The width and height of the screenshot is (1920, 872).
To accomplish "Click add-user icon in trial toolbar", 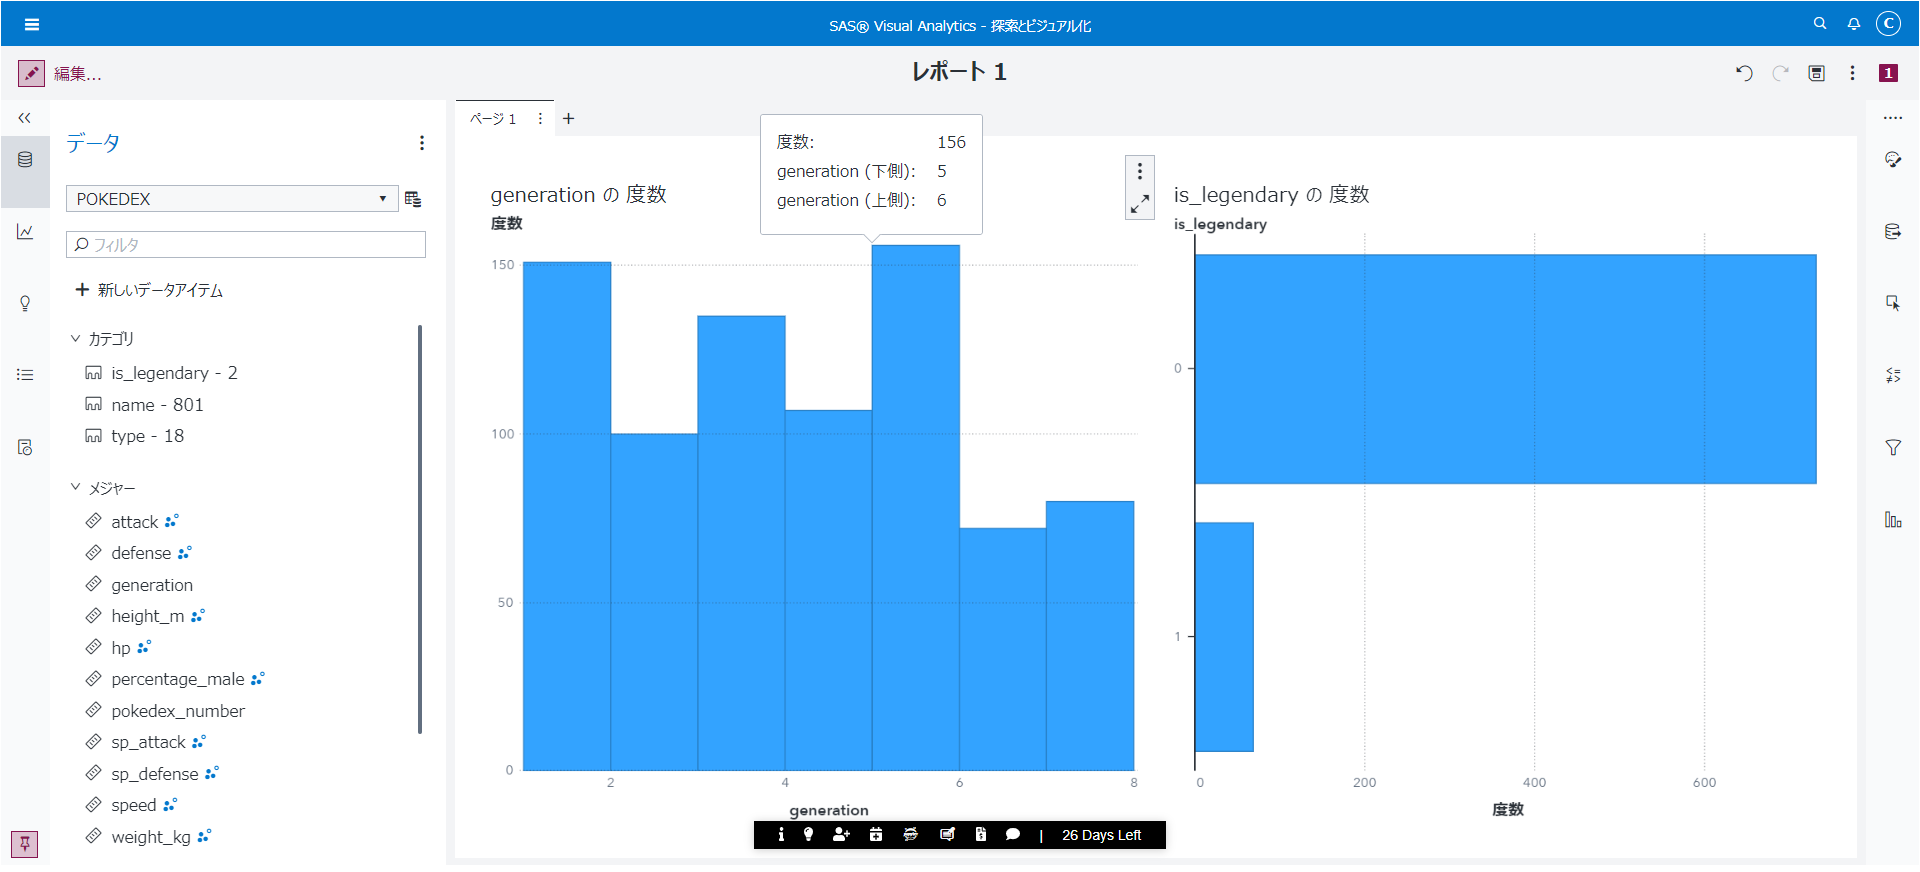I will [841, 835].
